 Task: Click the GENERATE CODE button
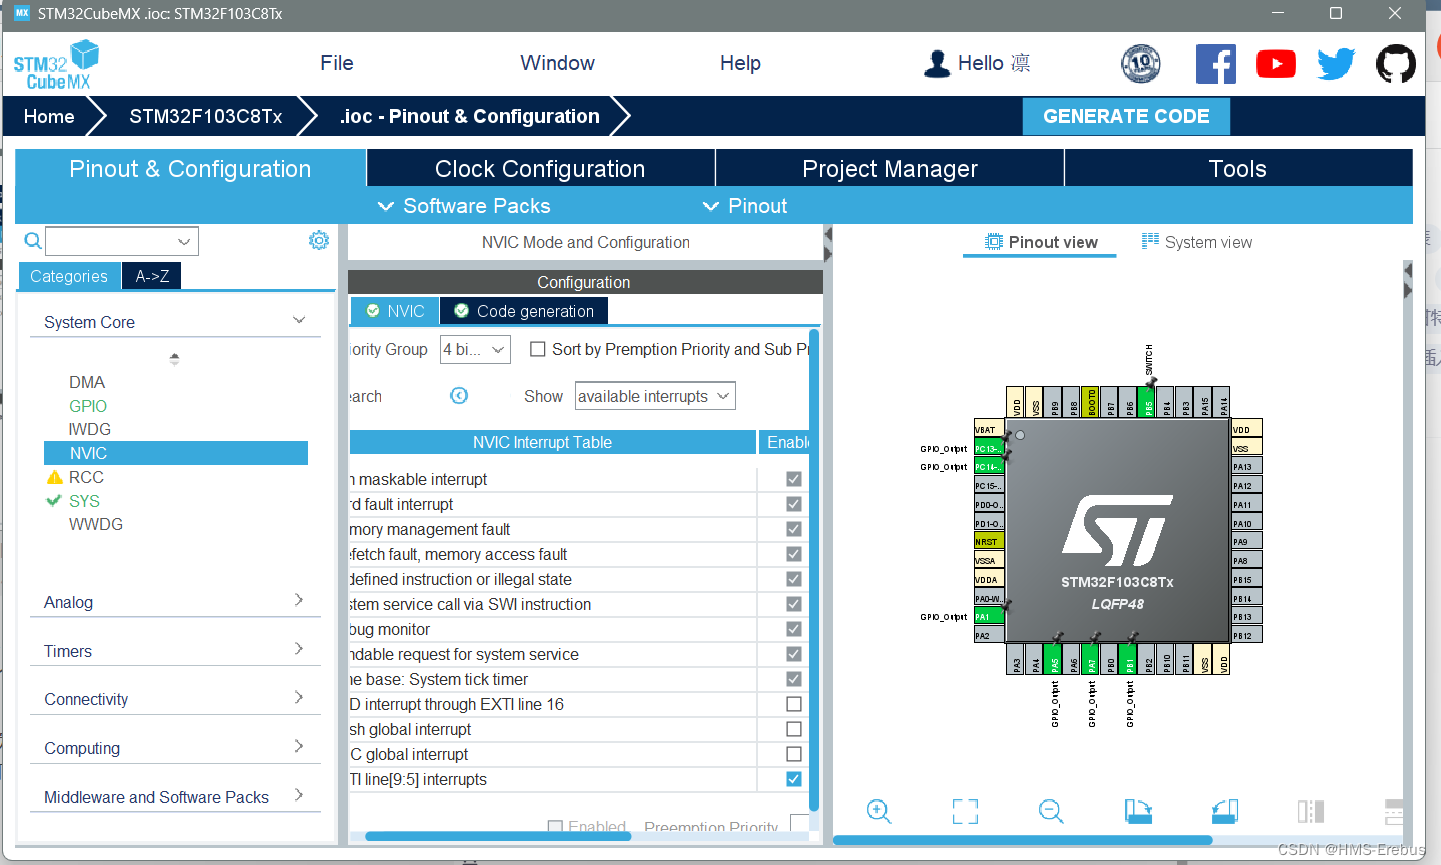click(x=1126, y=116)
